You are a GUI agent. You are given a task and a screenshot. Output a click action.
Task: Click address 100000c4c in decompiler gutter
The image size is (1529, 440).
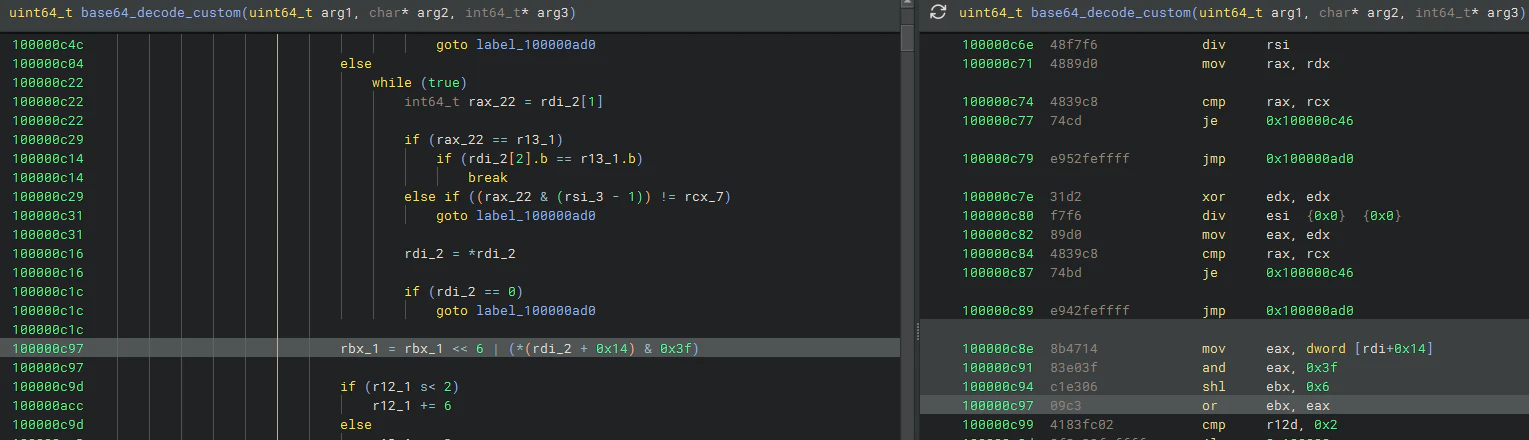[47, 45]
